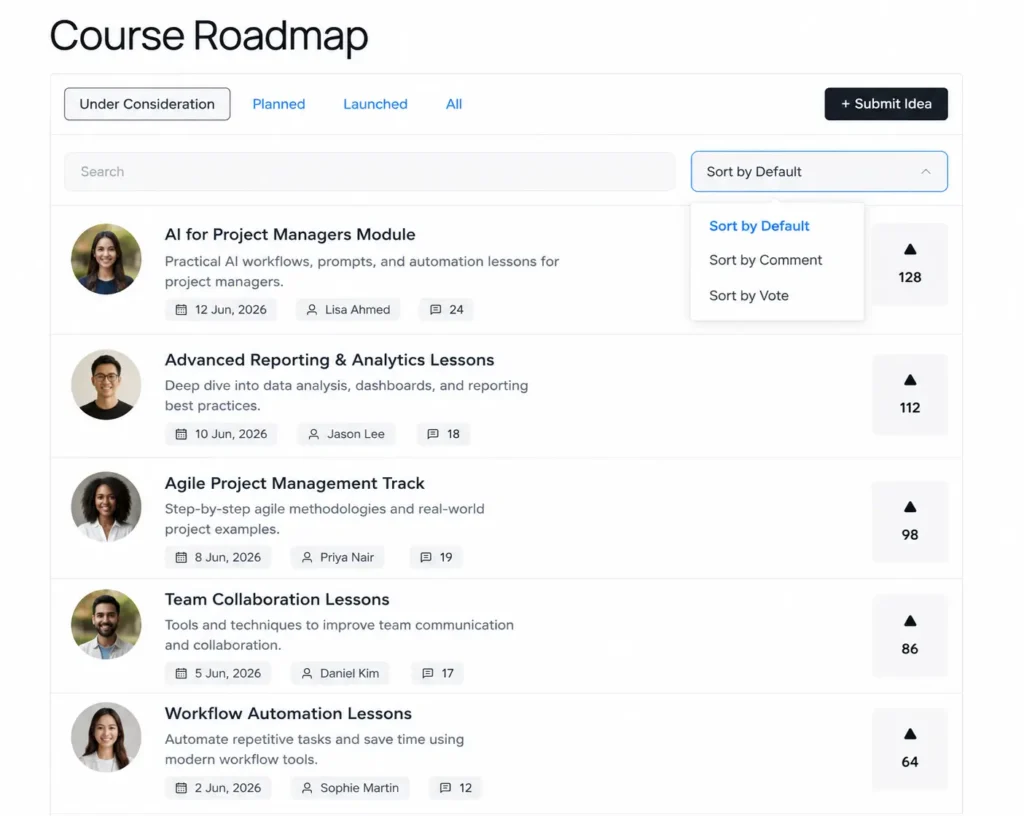Screen dimensions: 1024x816
Task: Click the 112 vote count
Action: click(910, 408)
